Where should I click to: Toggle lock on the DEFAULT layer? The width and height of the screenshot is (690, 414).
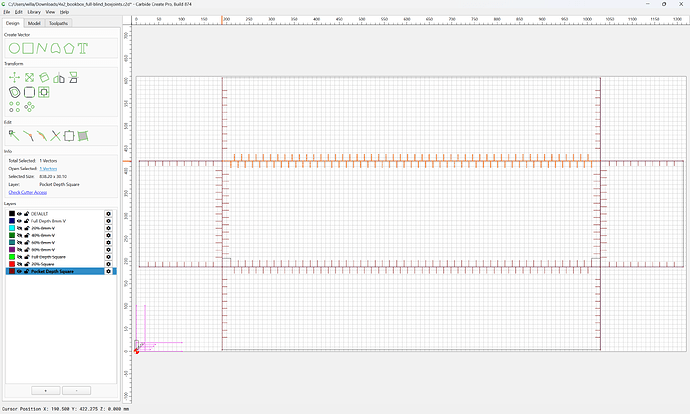click(26, 214)
